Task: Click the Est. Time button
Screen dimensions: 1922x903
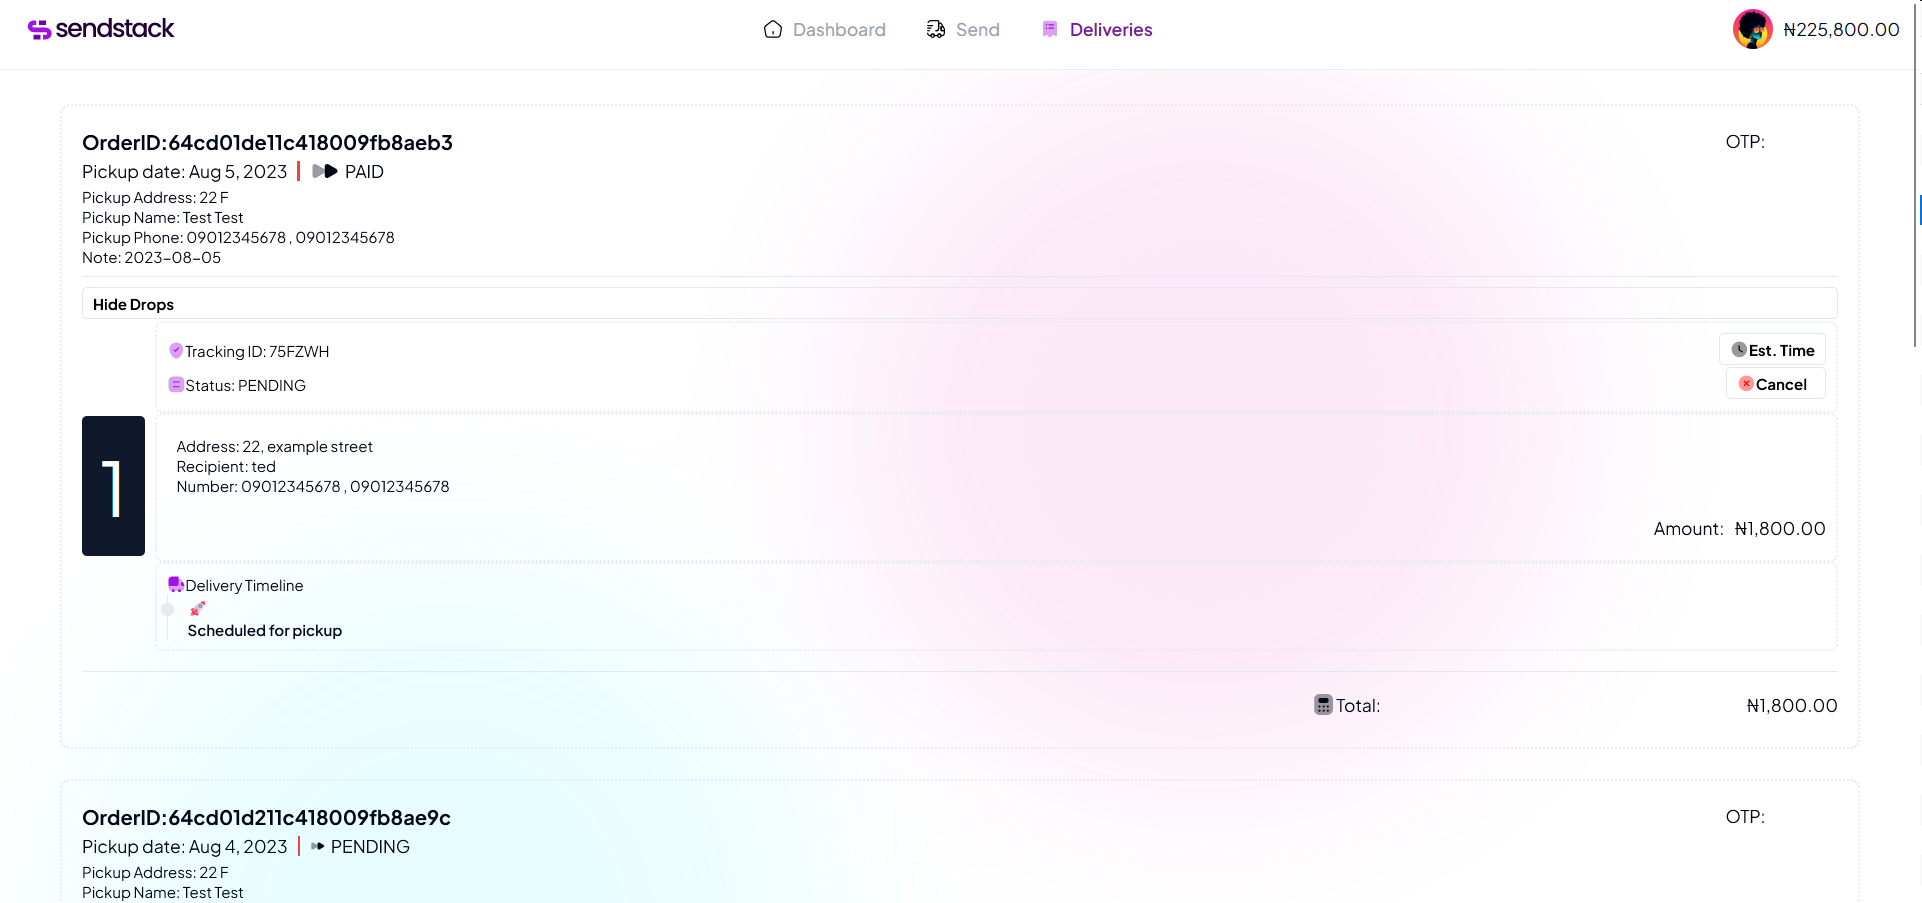Action: 1772,350
